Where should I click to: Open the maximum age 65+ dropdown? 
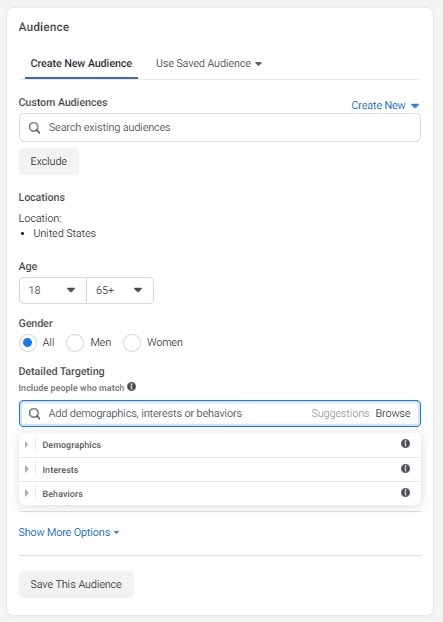[x=120, y=290]
